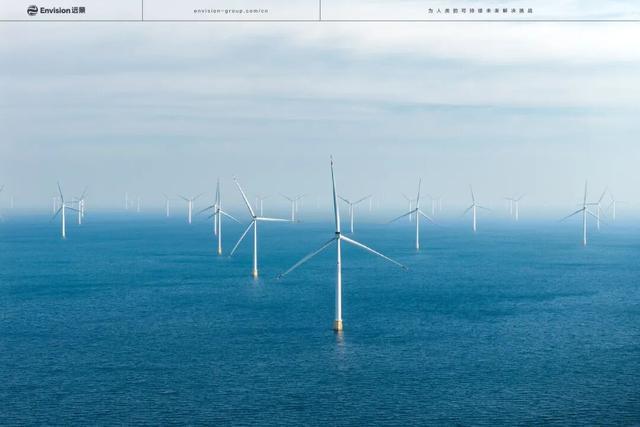The image size is (640, 427).
Task: Click the lower-right blade of the foreground turbine
Action: 372,251
